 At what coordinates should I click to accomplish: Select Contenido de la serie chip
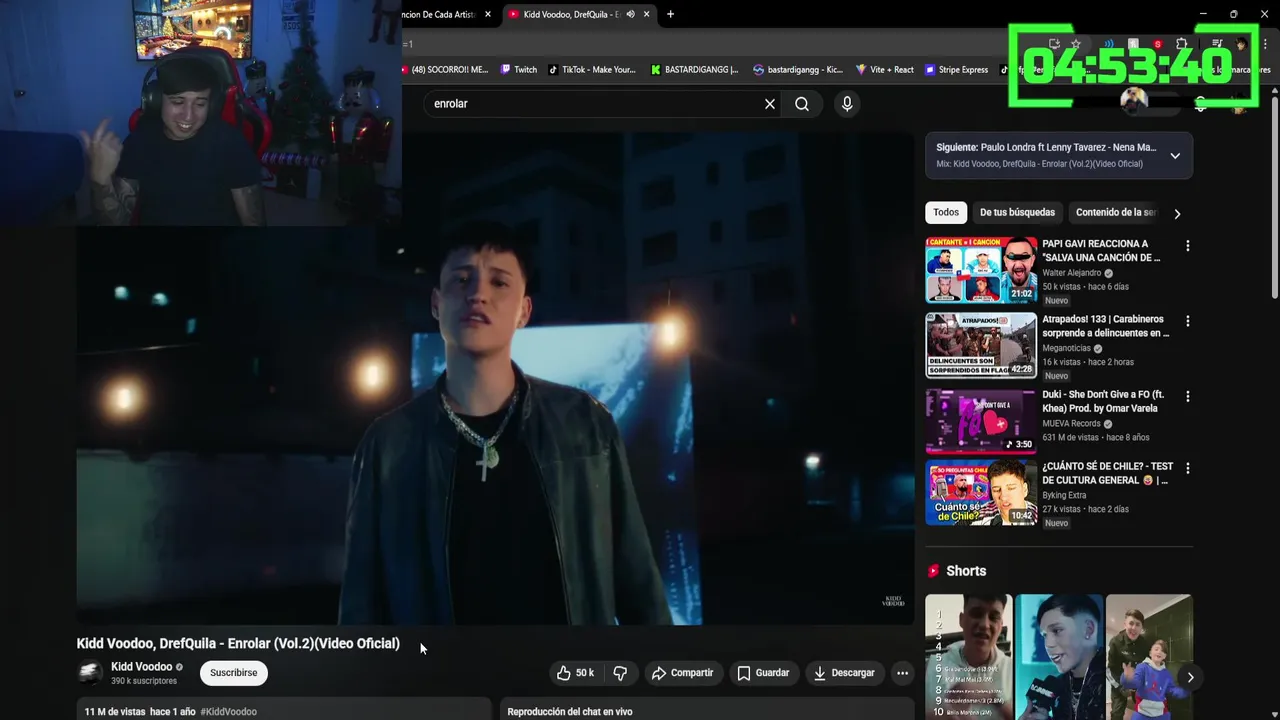tap(1115, 212)
